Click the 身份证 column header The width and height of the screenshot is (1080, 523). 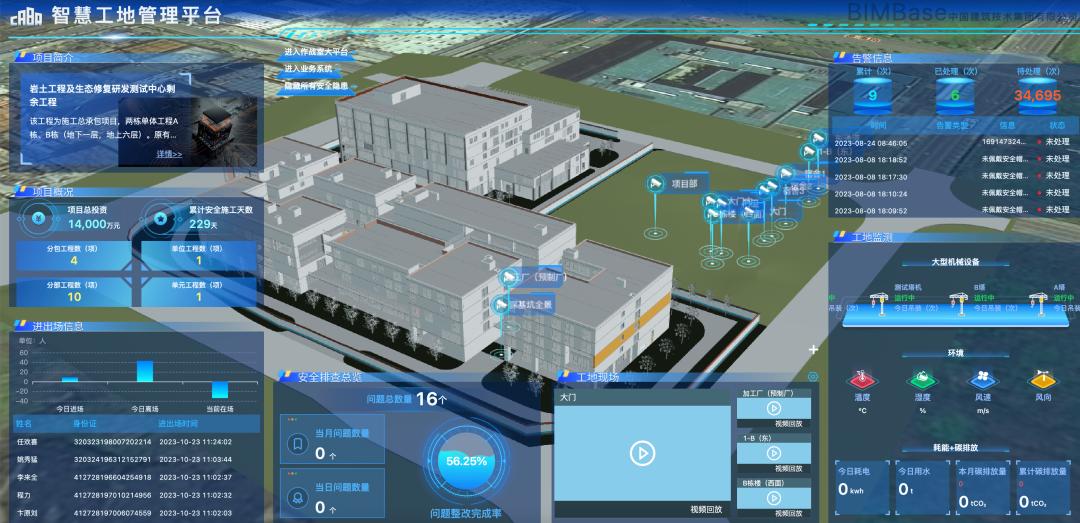coord(83,424)
